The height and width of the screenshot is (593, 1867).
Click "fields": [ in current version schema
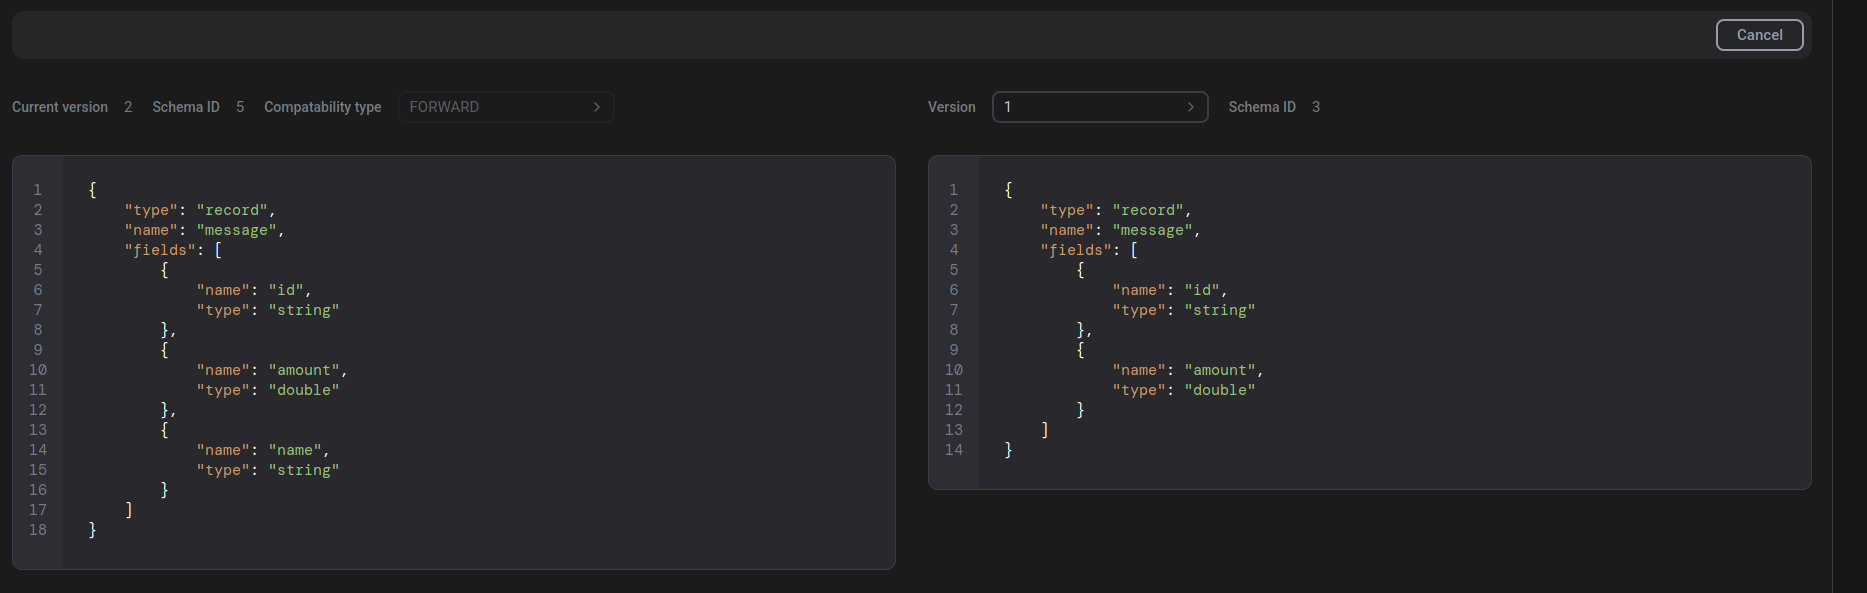173,250
